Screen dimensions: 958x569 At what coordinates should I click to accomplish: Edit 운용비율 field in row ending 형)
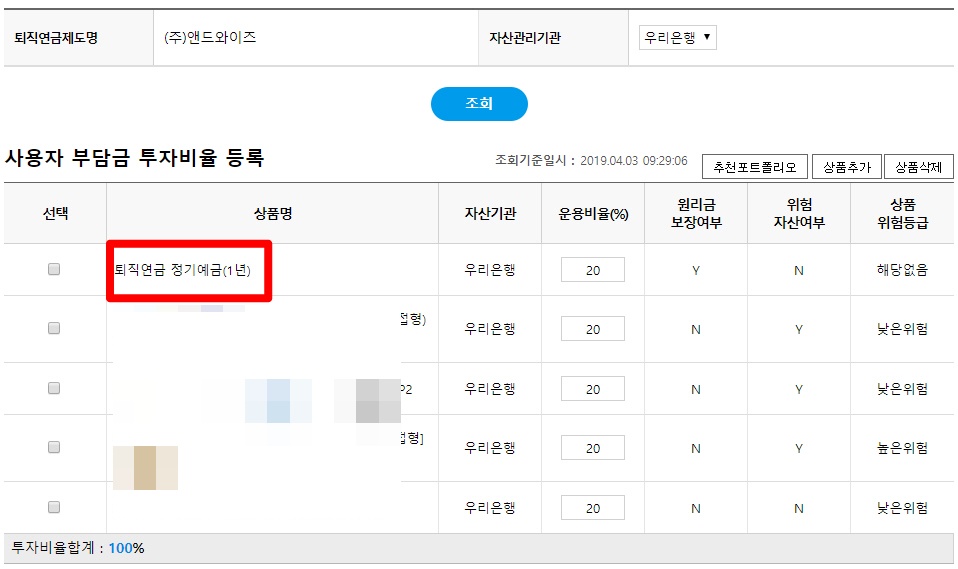point(593,329)
